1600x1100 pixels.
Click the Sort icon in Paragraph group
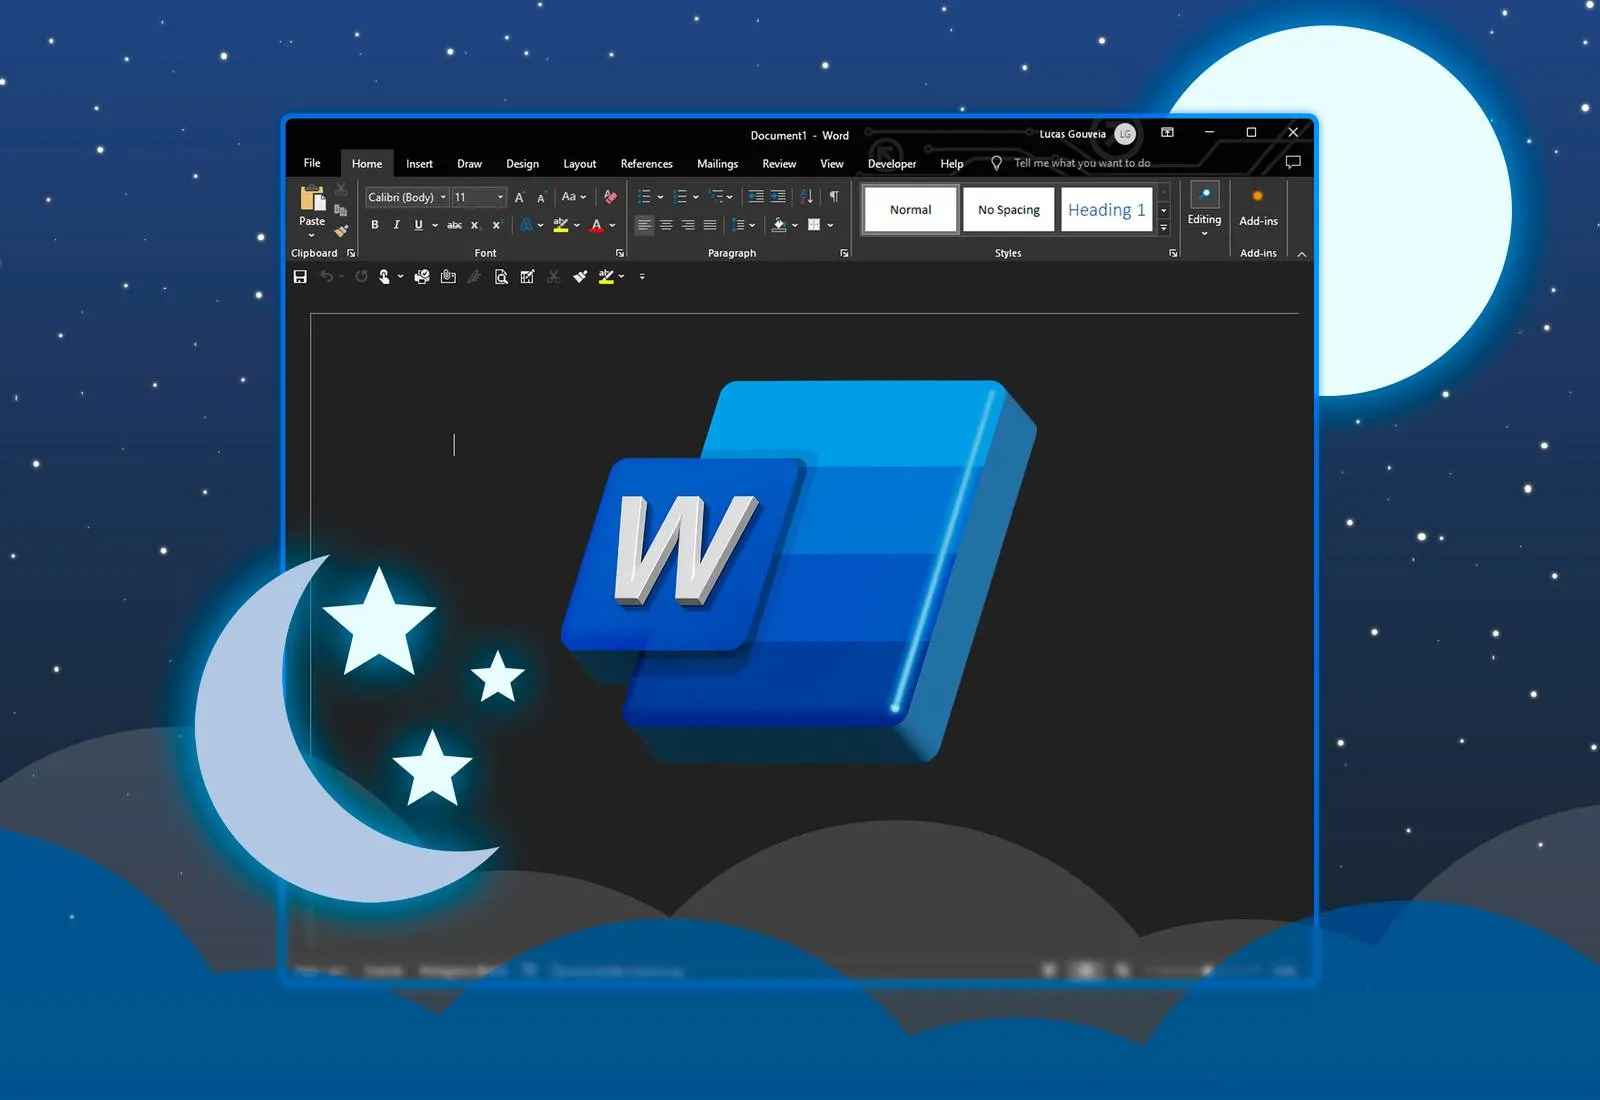tap(806, 197)
